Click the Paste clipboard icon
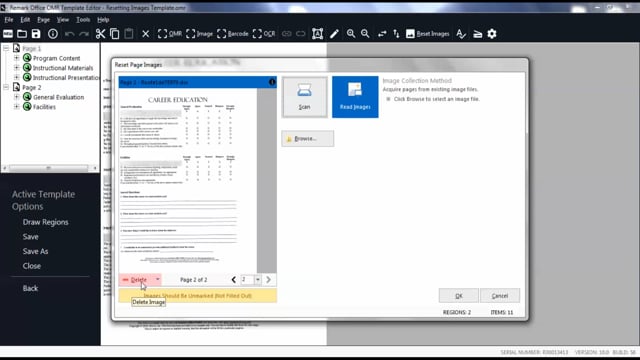The image size is (640, 360). 129,34
